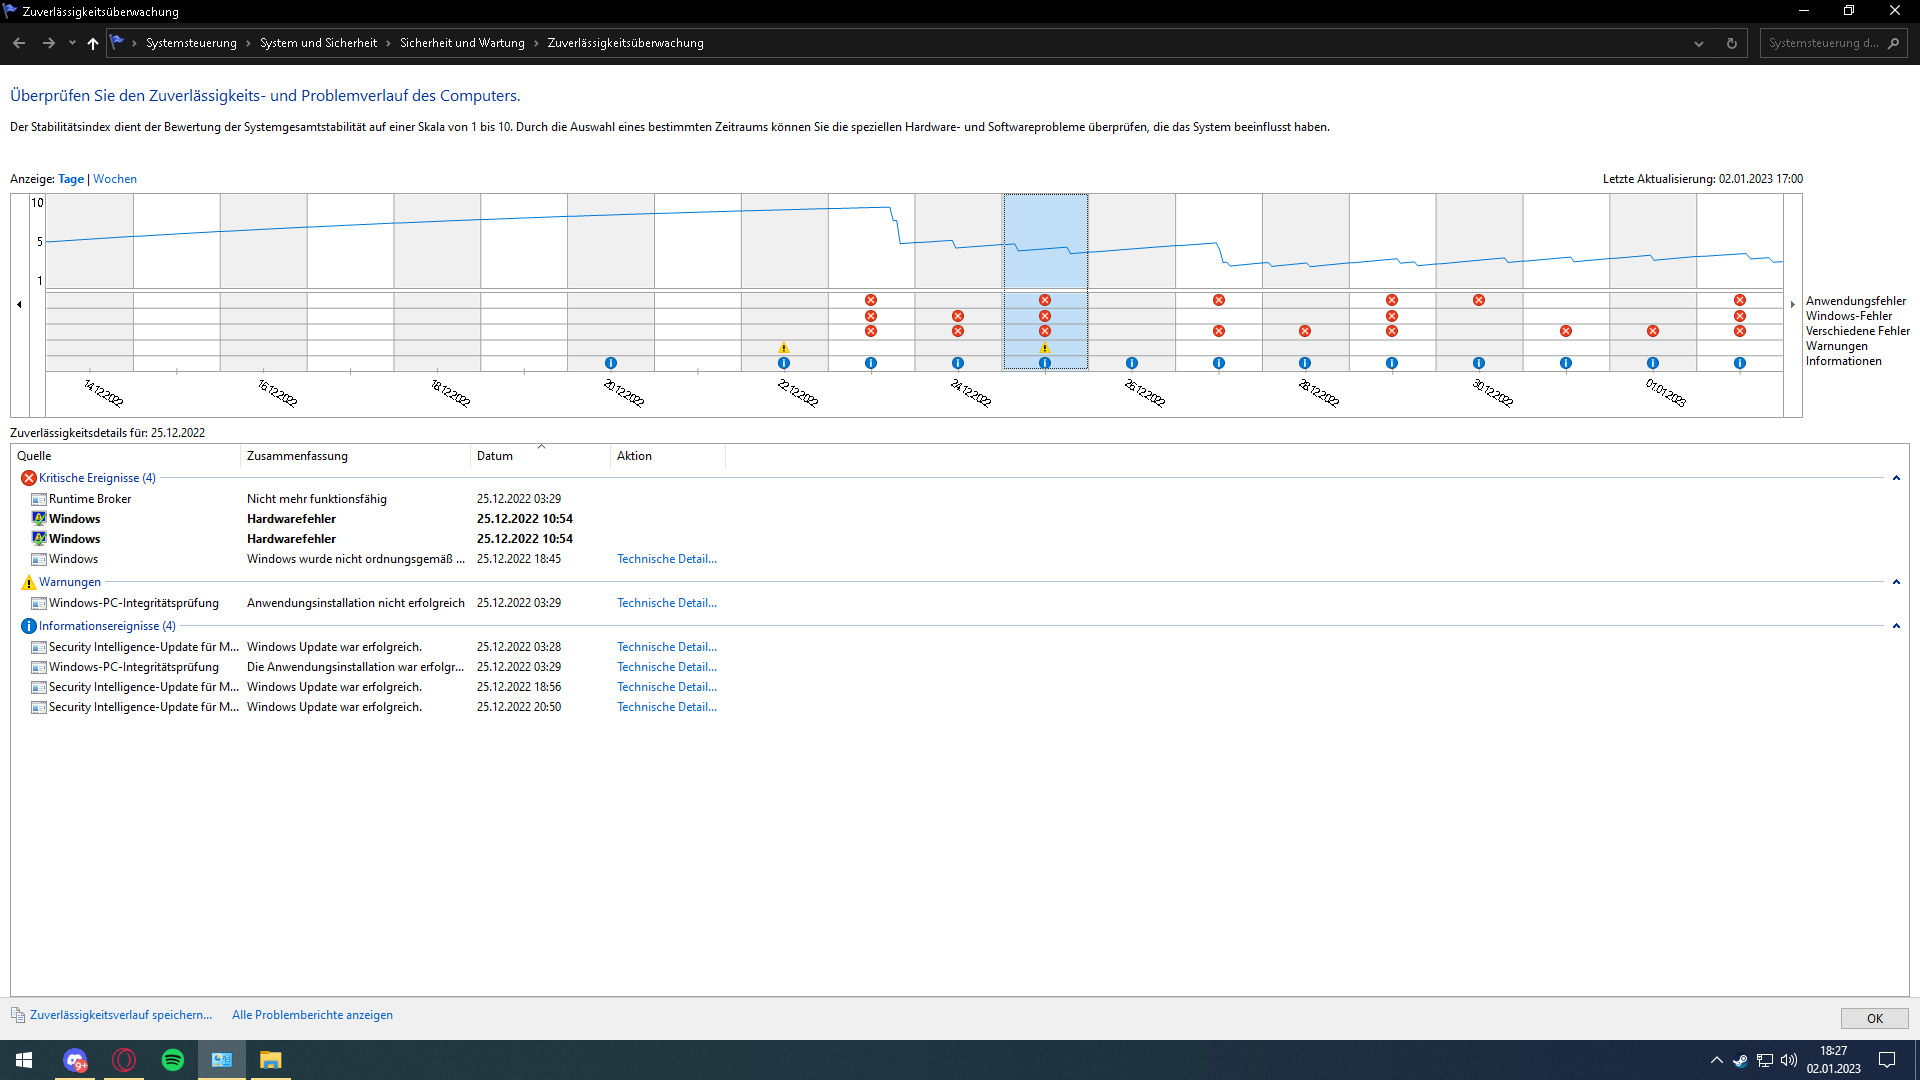Click the address bar refresh icon

click(x=1732, y=43)
